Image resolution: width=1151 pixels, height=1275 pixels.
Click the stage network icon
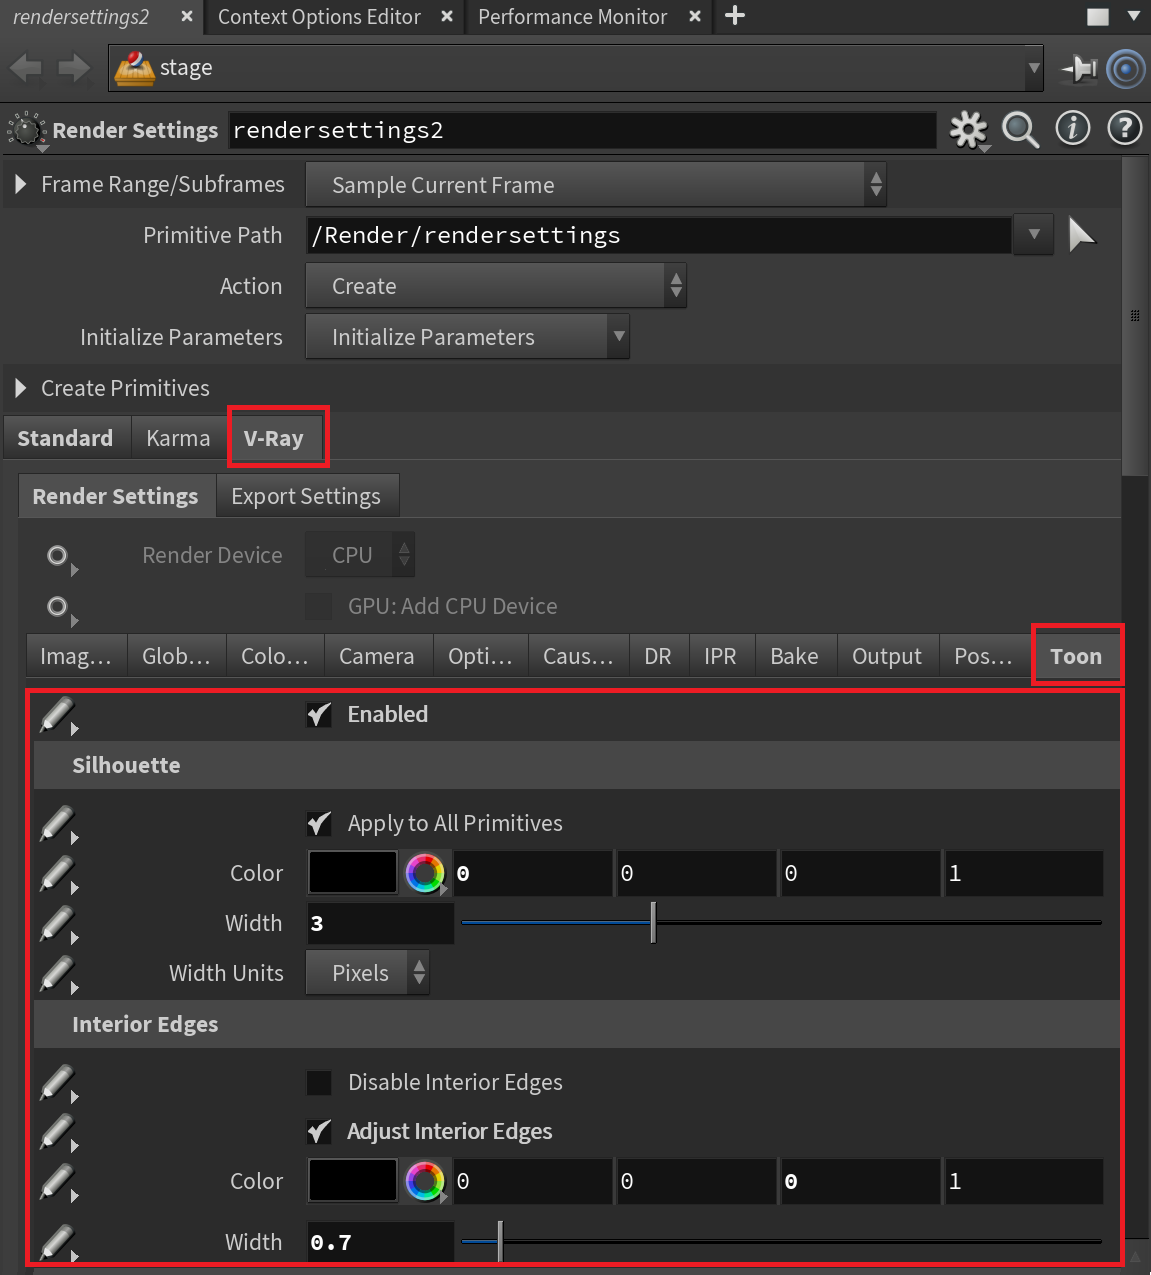click(134, 68)
